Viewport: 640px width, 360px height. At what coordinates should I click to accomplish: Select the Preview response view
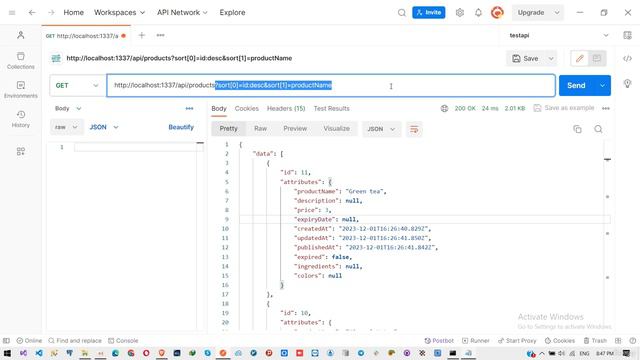point(295,129)
